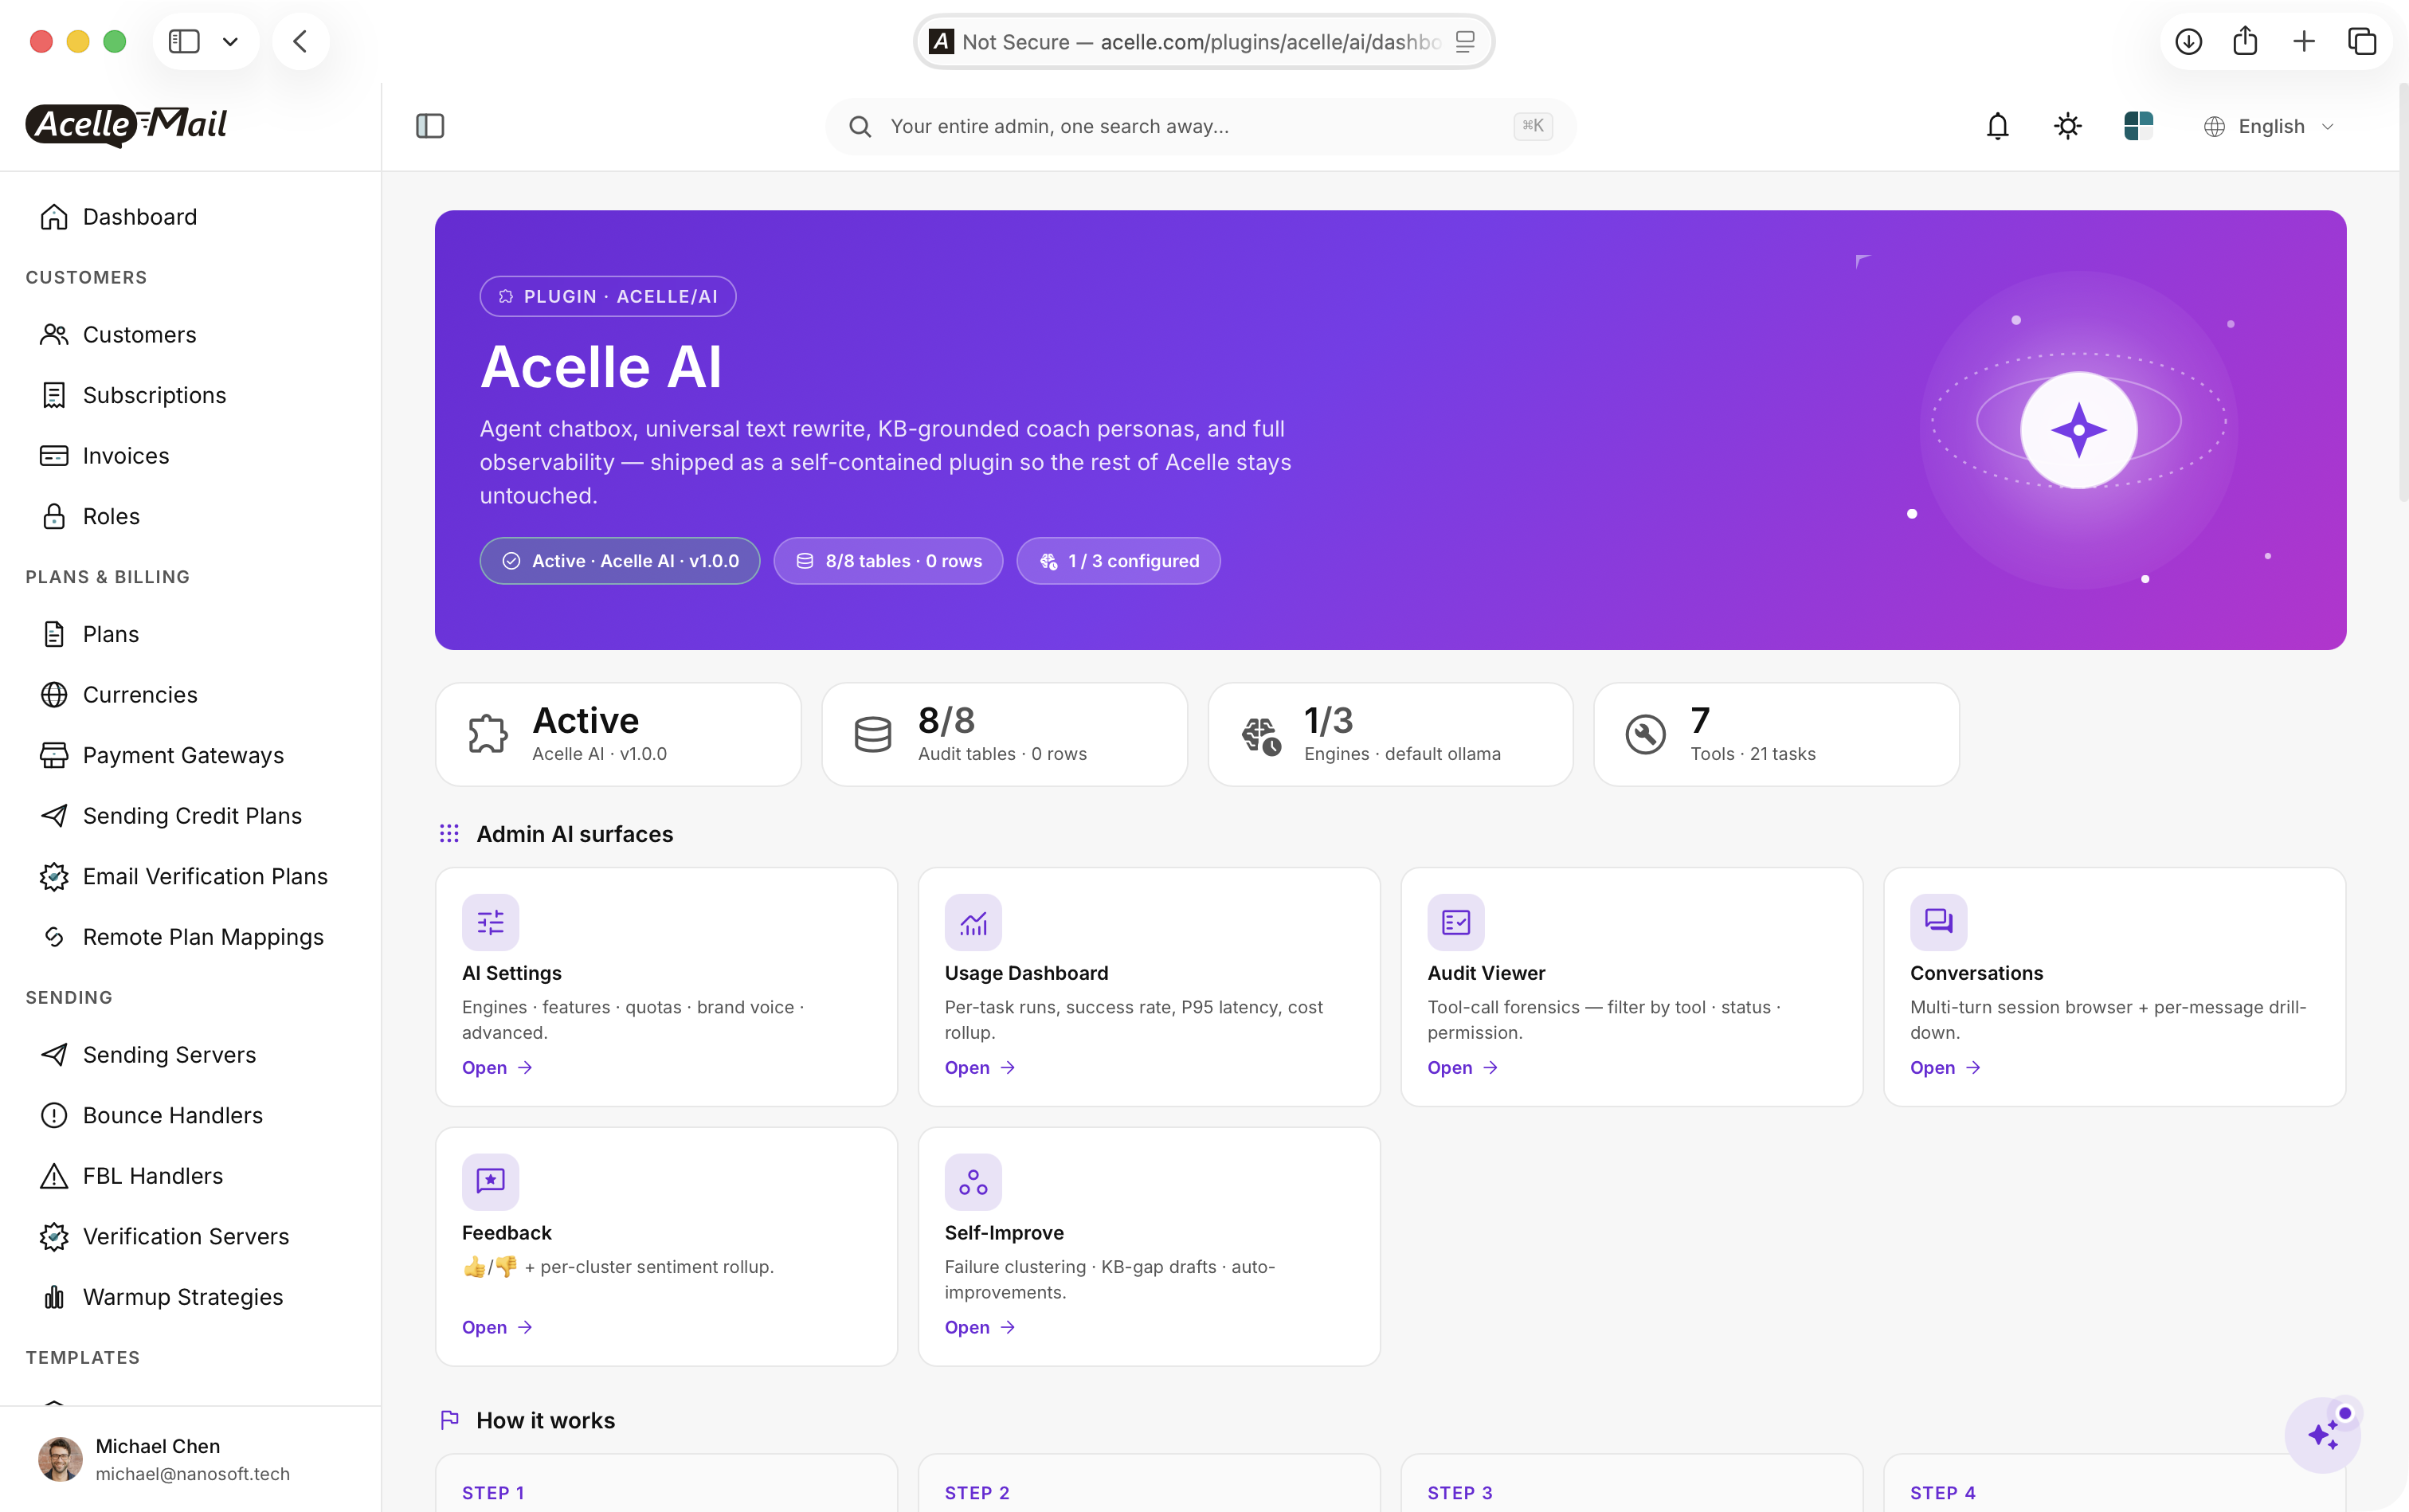This screenshot has height=1512, width=2409.
Task: Click the 7 Tools stat card
Action: pos(1776,734)
